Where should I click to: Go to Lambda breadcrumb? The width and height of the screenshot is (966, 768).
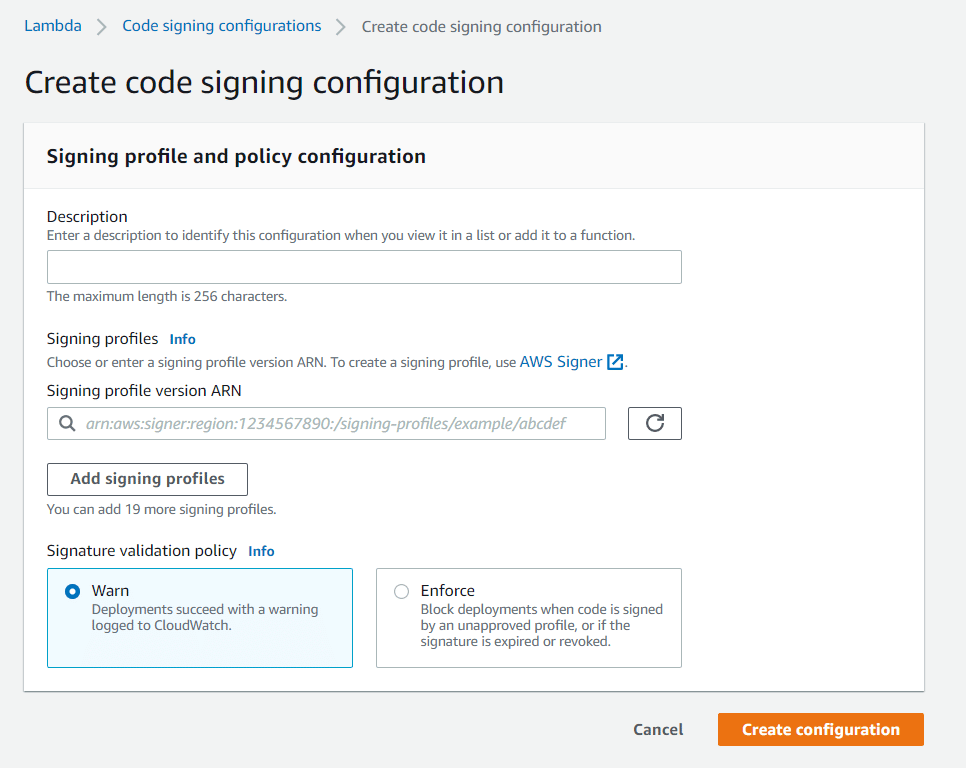tap(53, 26)
